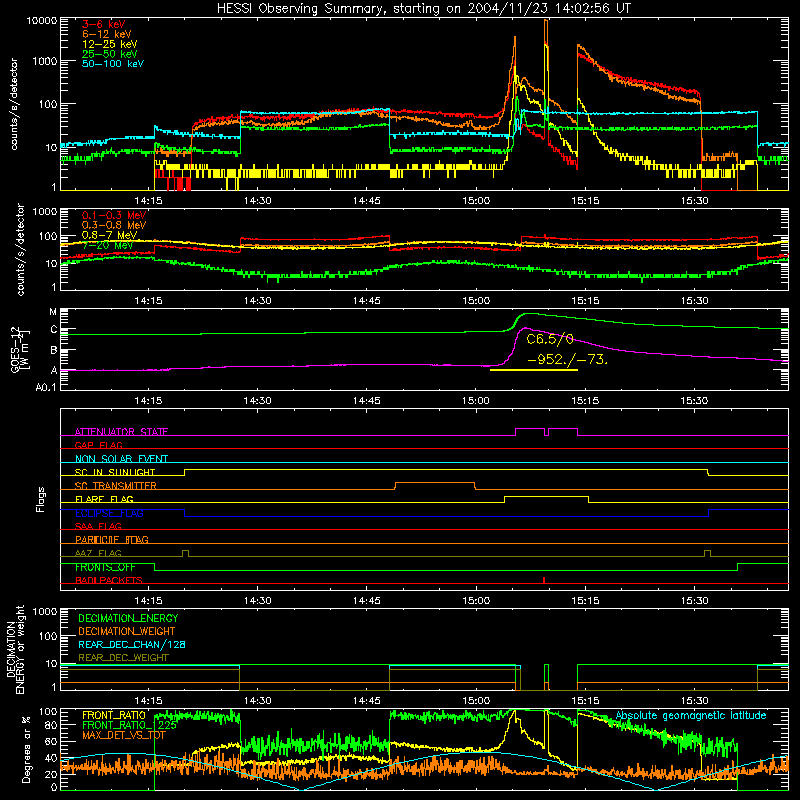This screenshot has height=800, width=800.
Task: Click the 7-20 MeV legend label
Action: [x=108, y=245]
